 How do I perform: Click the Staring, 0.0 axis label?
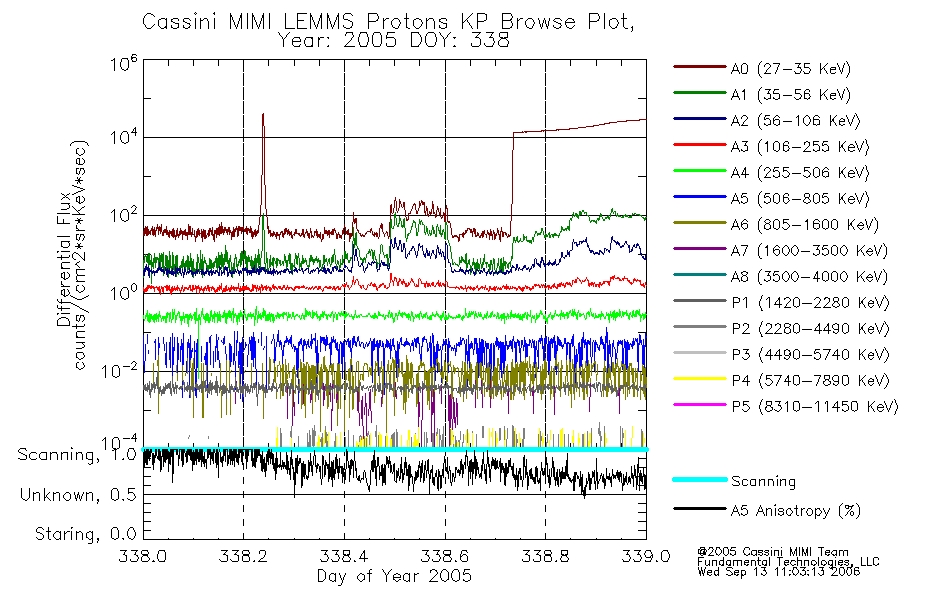85,534
